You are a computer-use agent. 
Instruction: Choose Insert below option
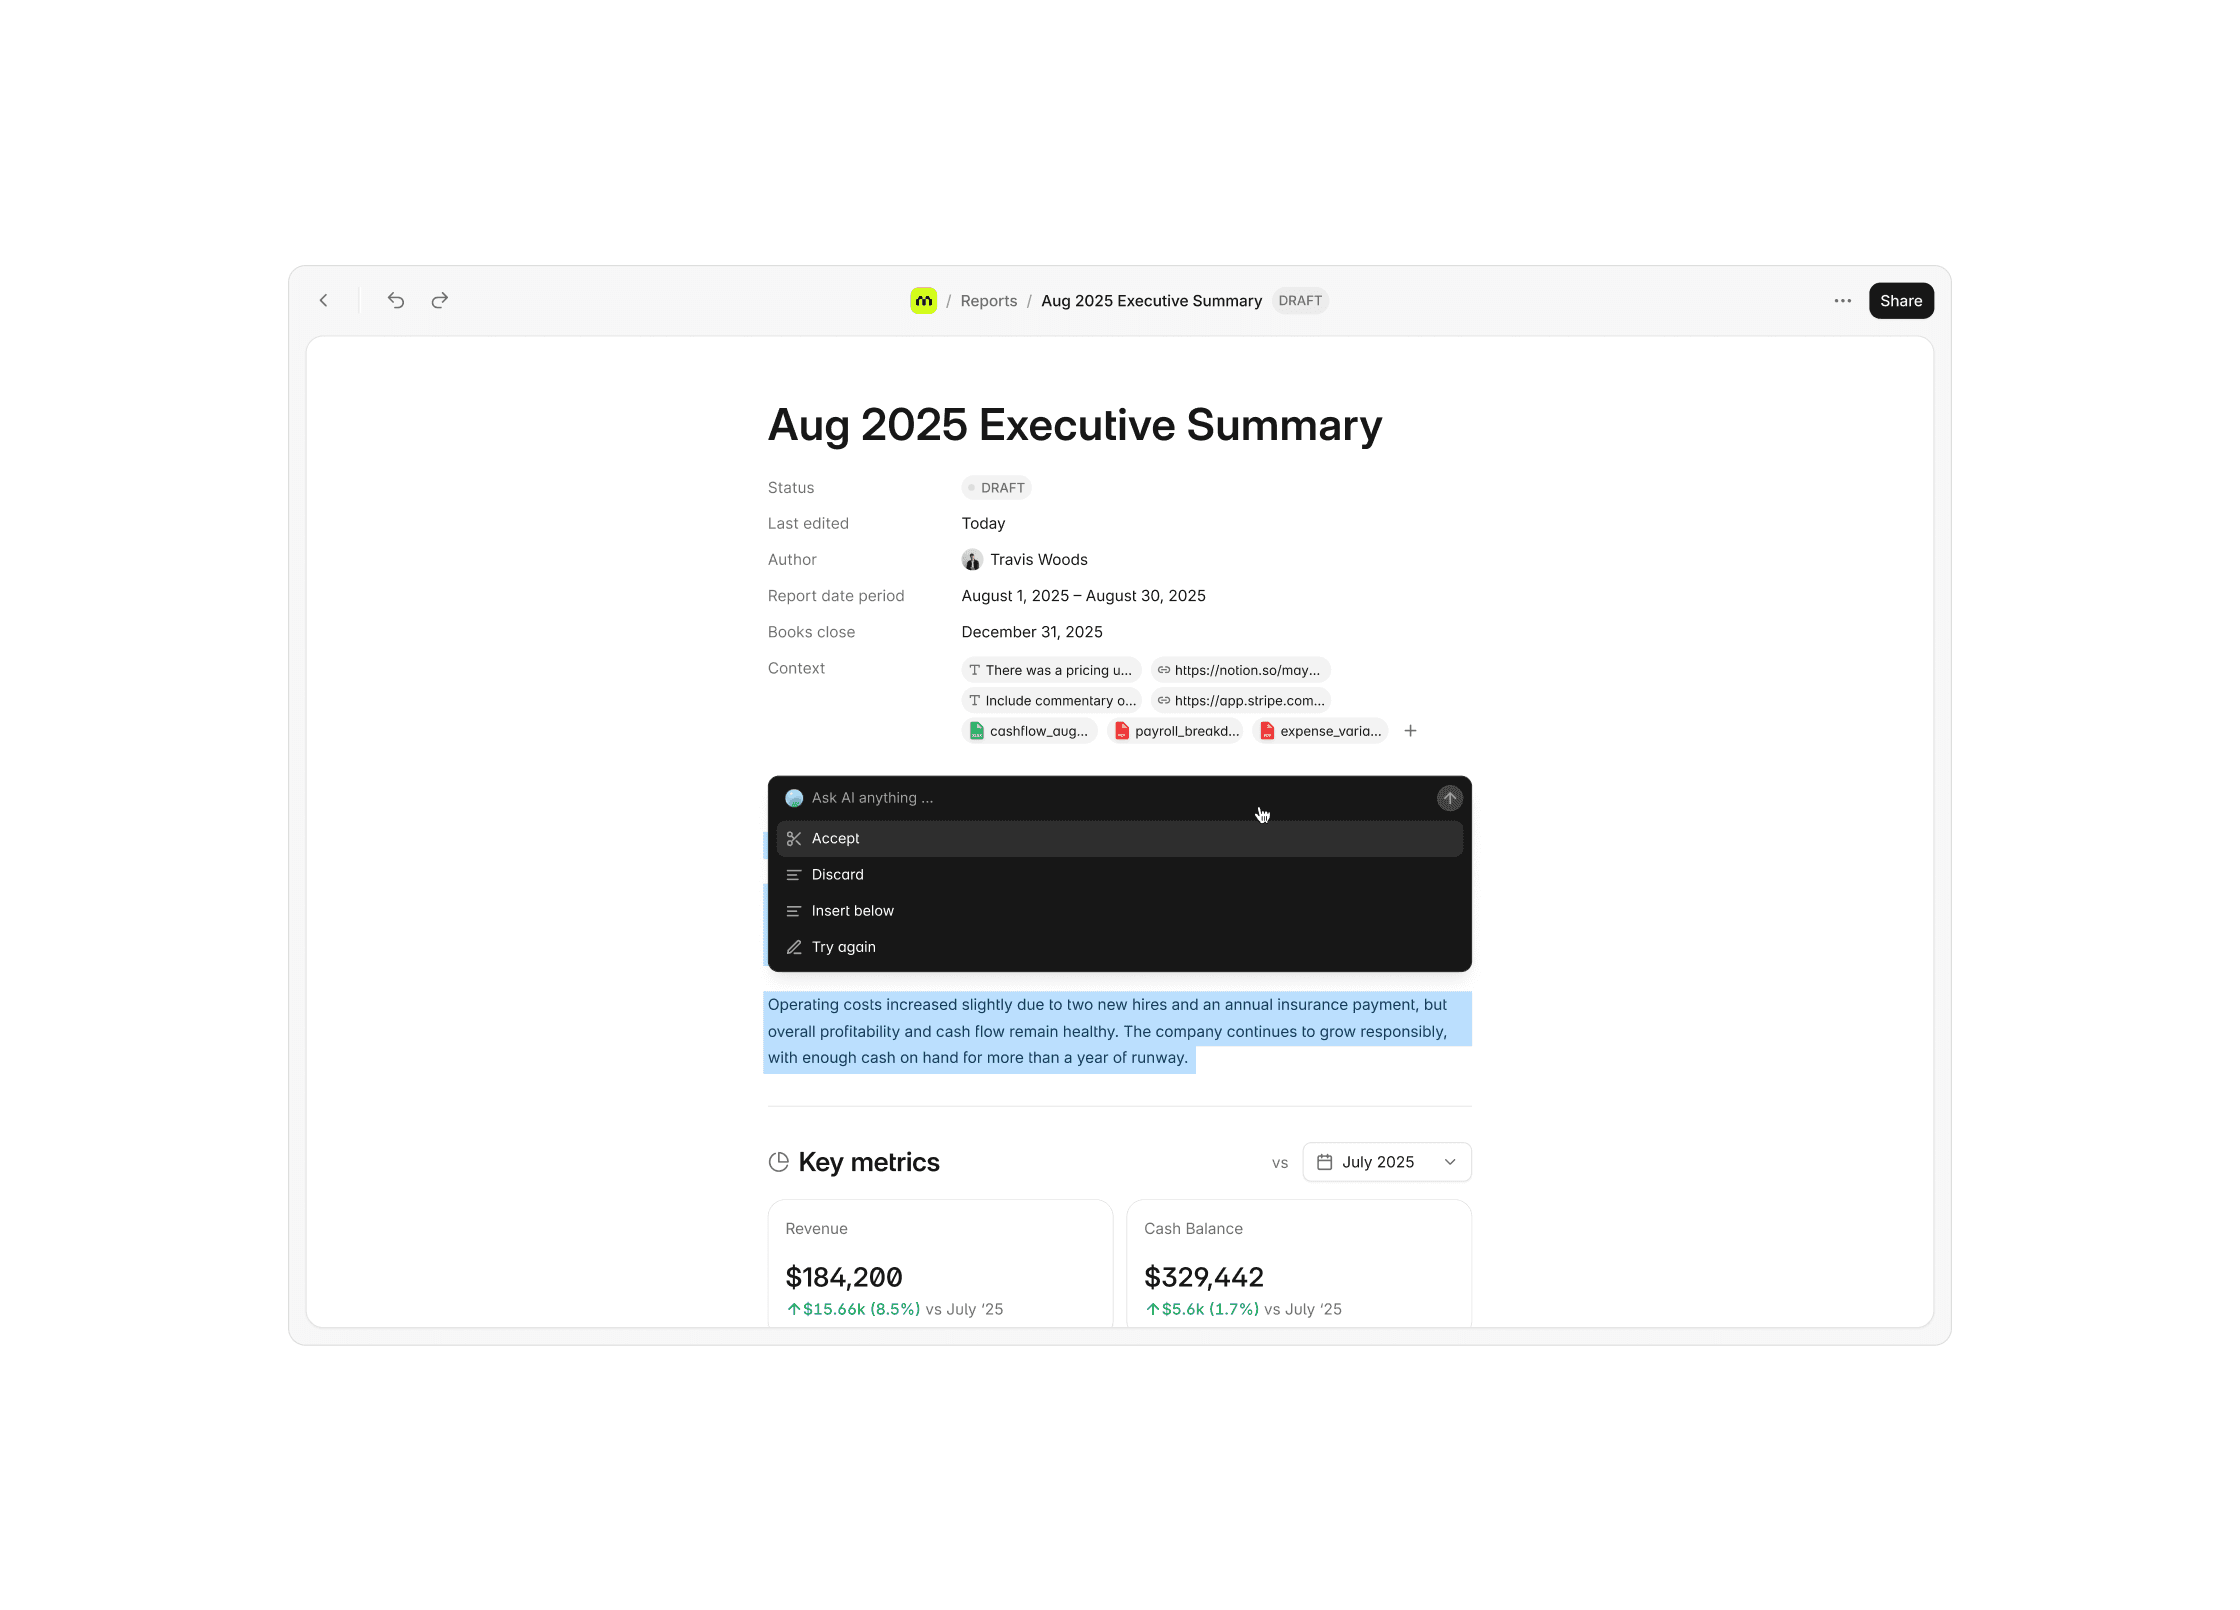853,911
